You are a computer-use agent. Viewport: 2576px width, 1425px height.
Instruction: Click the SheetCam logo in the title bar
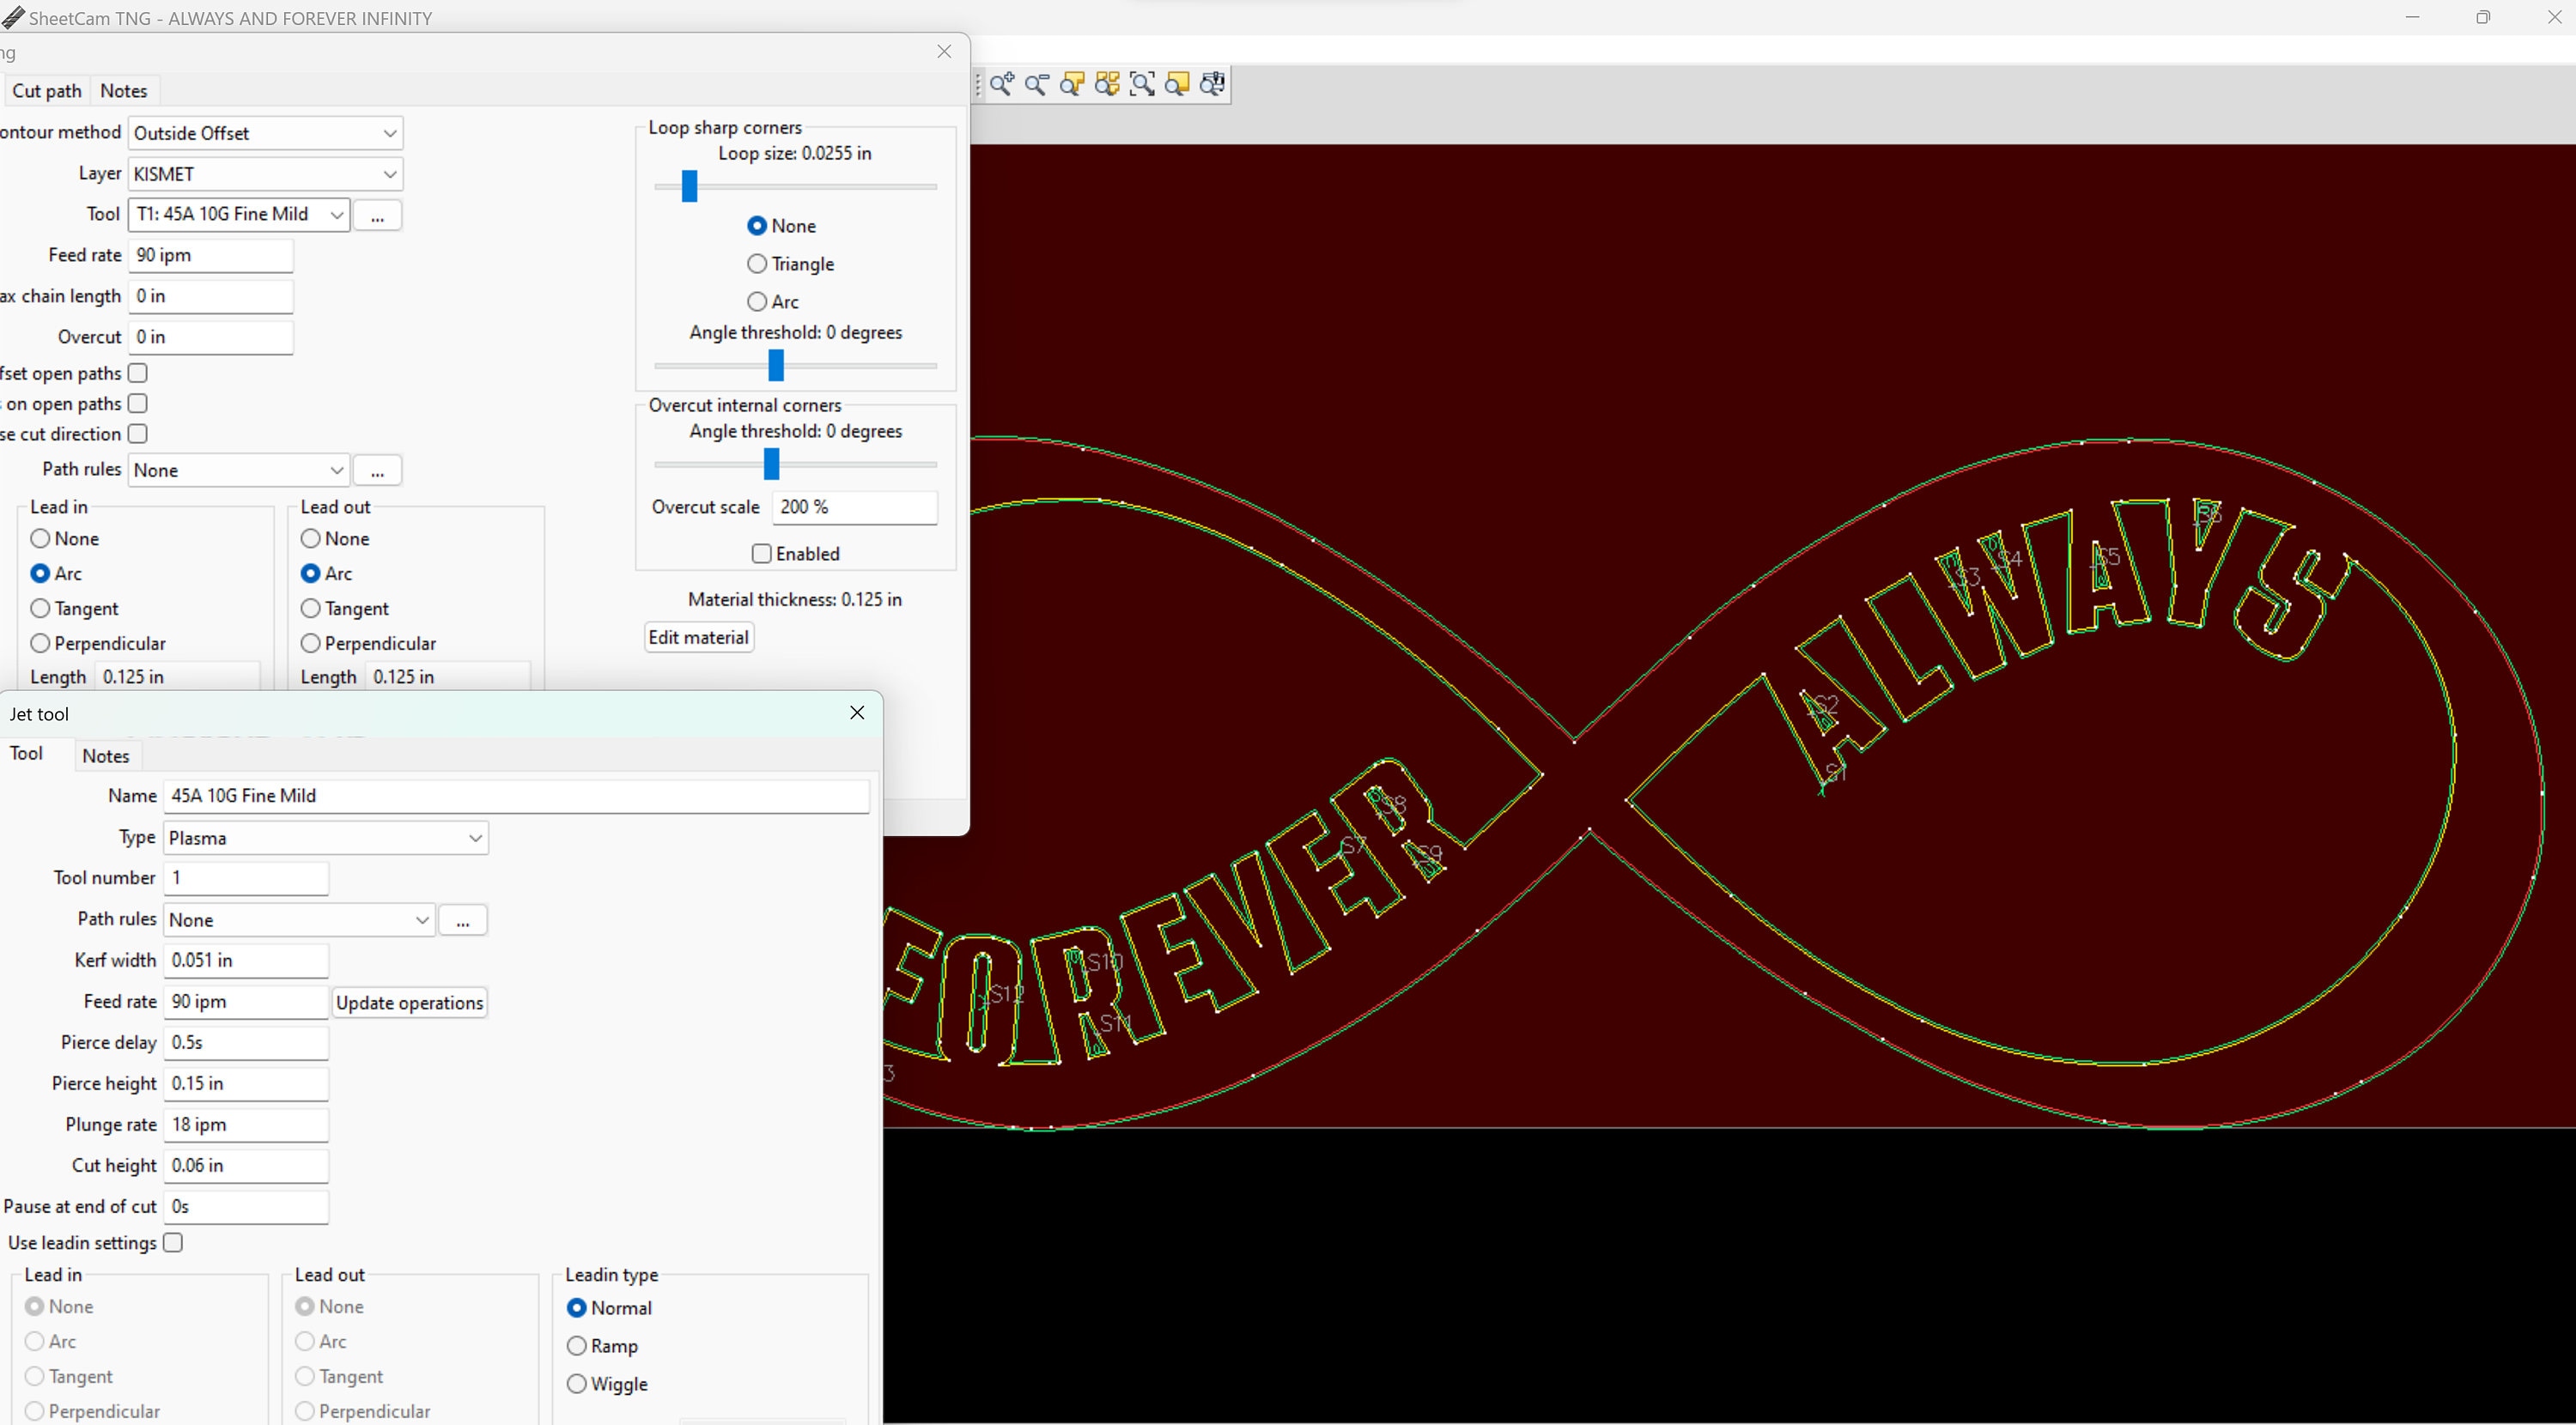13,17
